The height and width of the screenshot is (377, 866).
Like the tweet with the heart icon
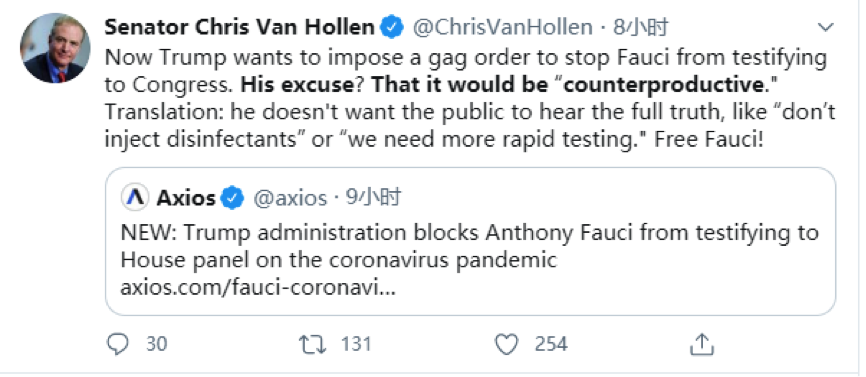505,345
